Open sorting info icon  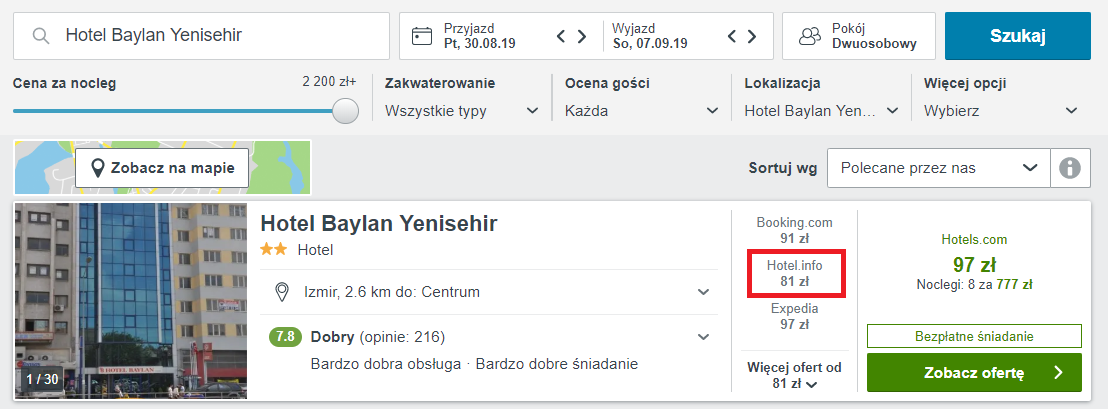[1070, 168]
